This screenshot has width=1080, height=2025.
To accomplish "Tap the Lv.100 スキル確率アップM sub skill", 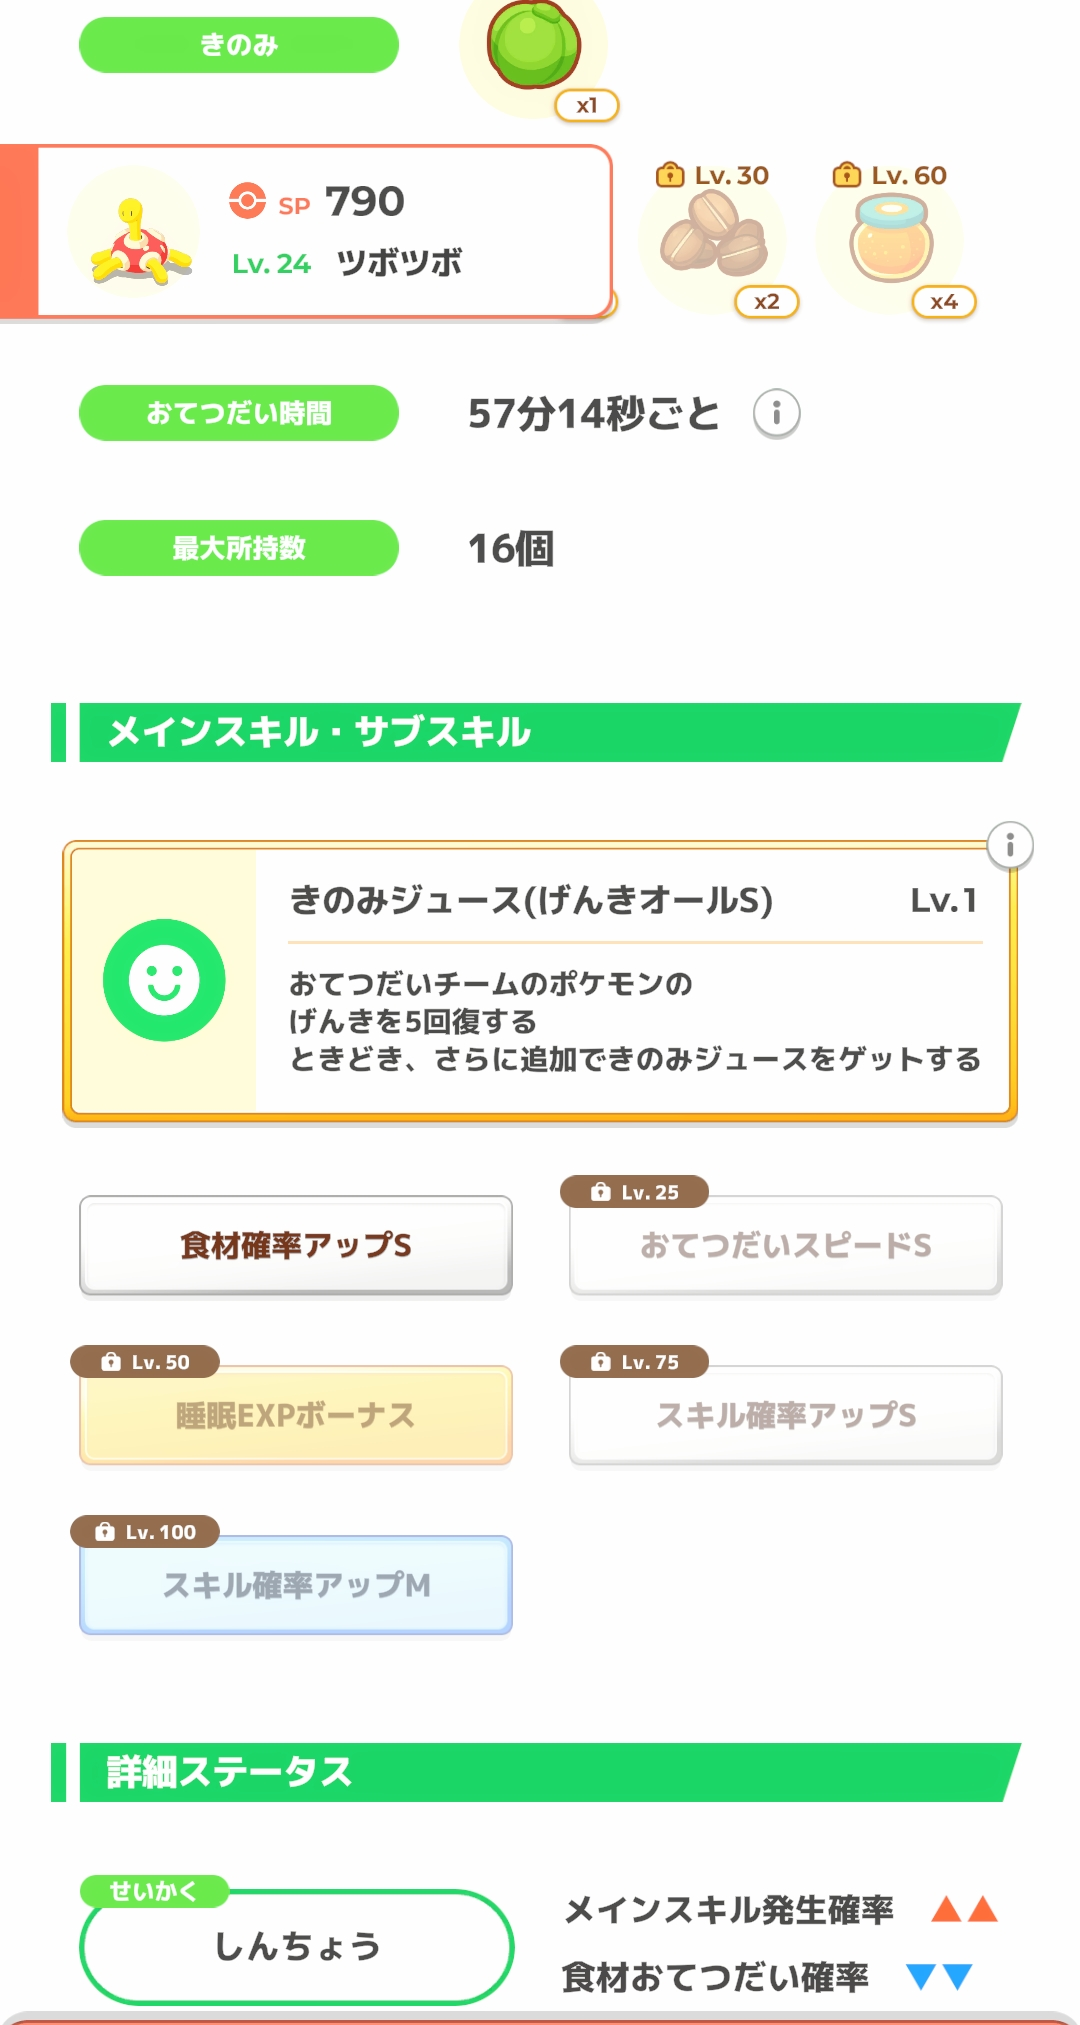I will 296,1585.
